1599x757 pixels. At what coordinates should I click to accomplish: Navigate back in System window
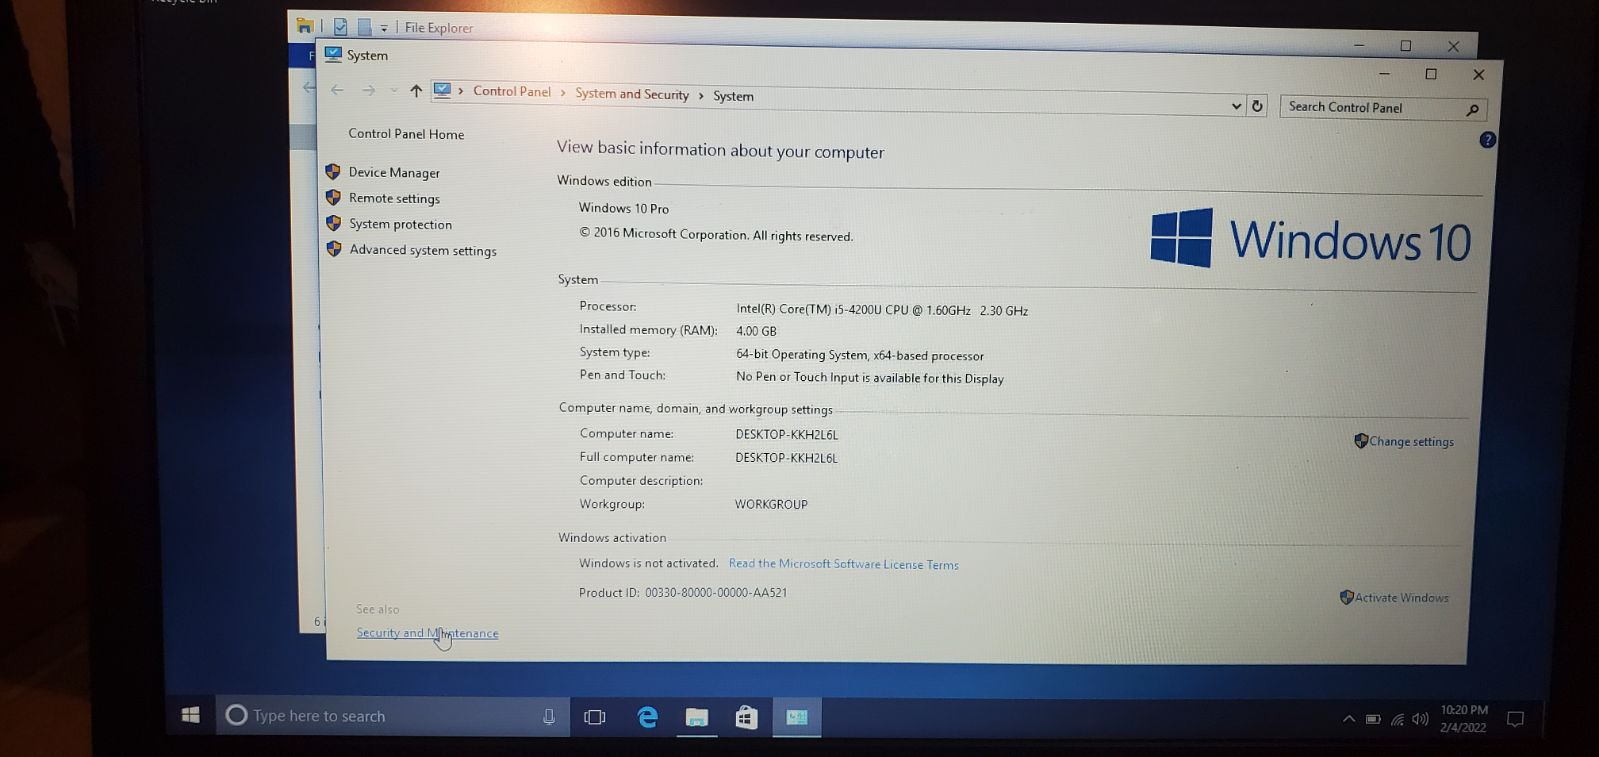click(337, 90)
